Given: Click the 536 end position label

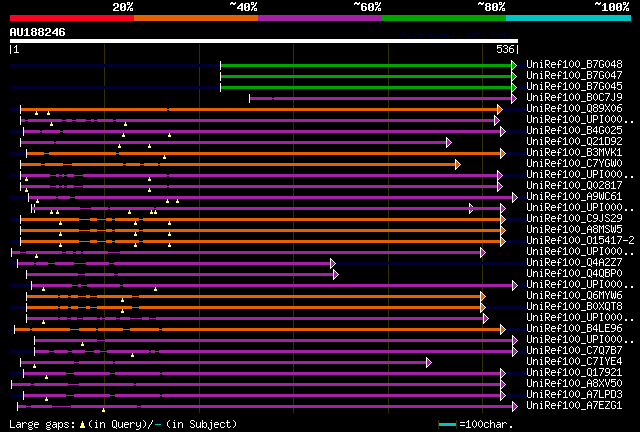Looking at the screenshot, I should point(505,49).
